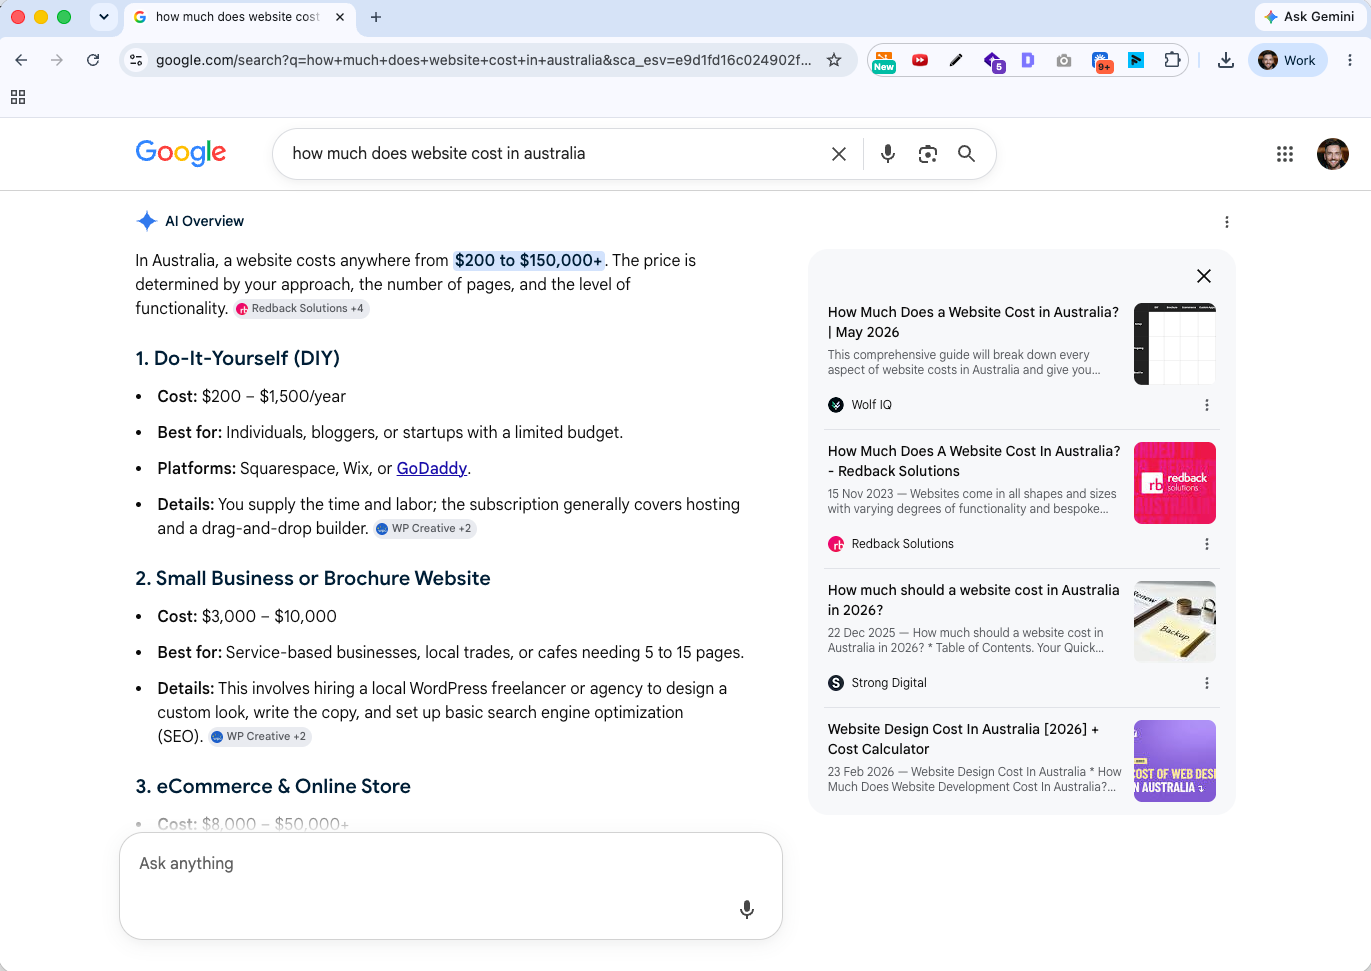Open the extension with the 5 badge
The height and width of the screenshot is (971, 1371).
pos(993,61)
